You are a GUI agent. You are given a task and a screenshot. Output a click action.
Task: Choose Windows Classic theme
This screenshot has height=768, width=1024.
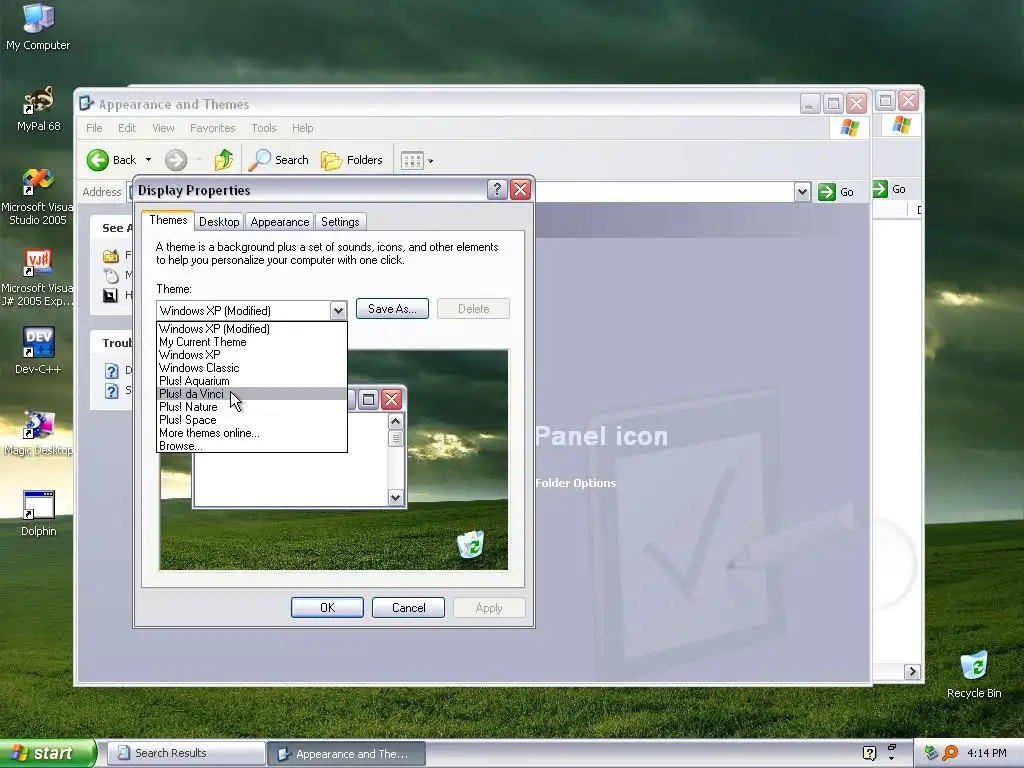coord(251,368)
